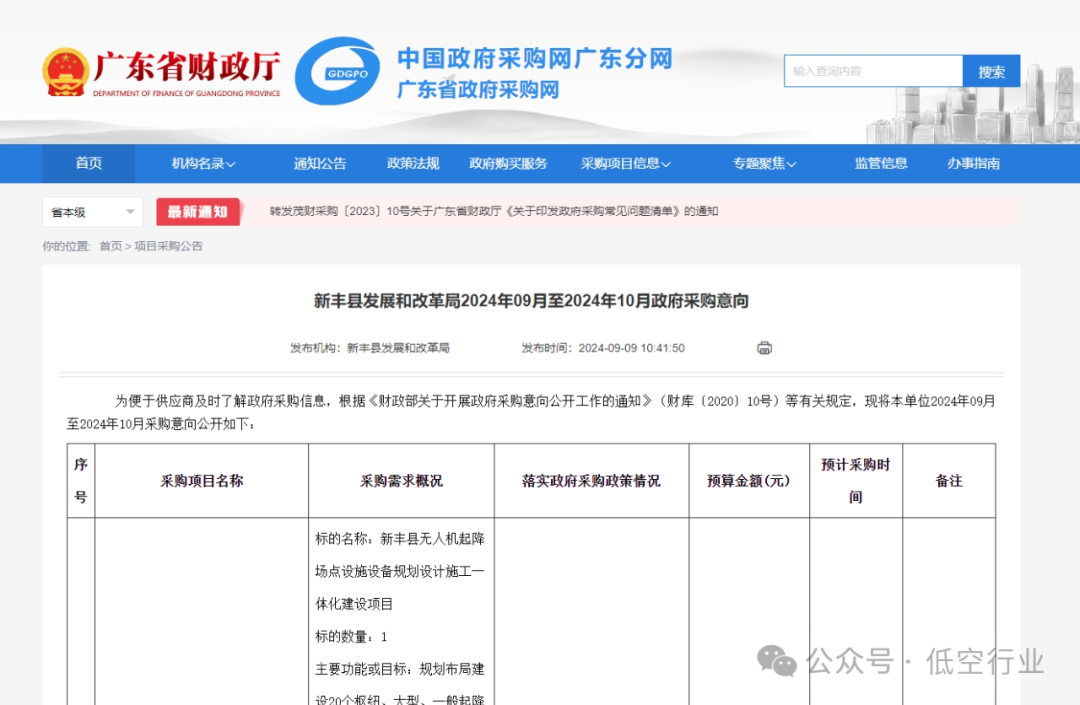The height and width of the screenshot is (705, 1080).
Task: Click the 搜索 search button
Action: [x=991, y=72]
